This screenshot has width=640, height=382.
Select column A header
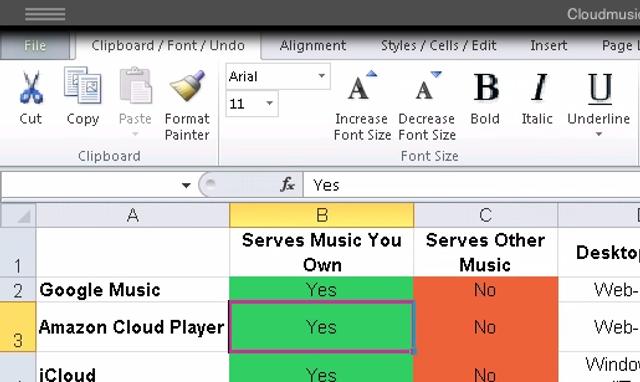(x=133, y=215)
